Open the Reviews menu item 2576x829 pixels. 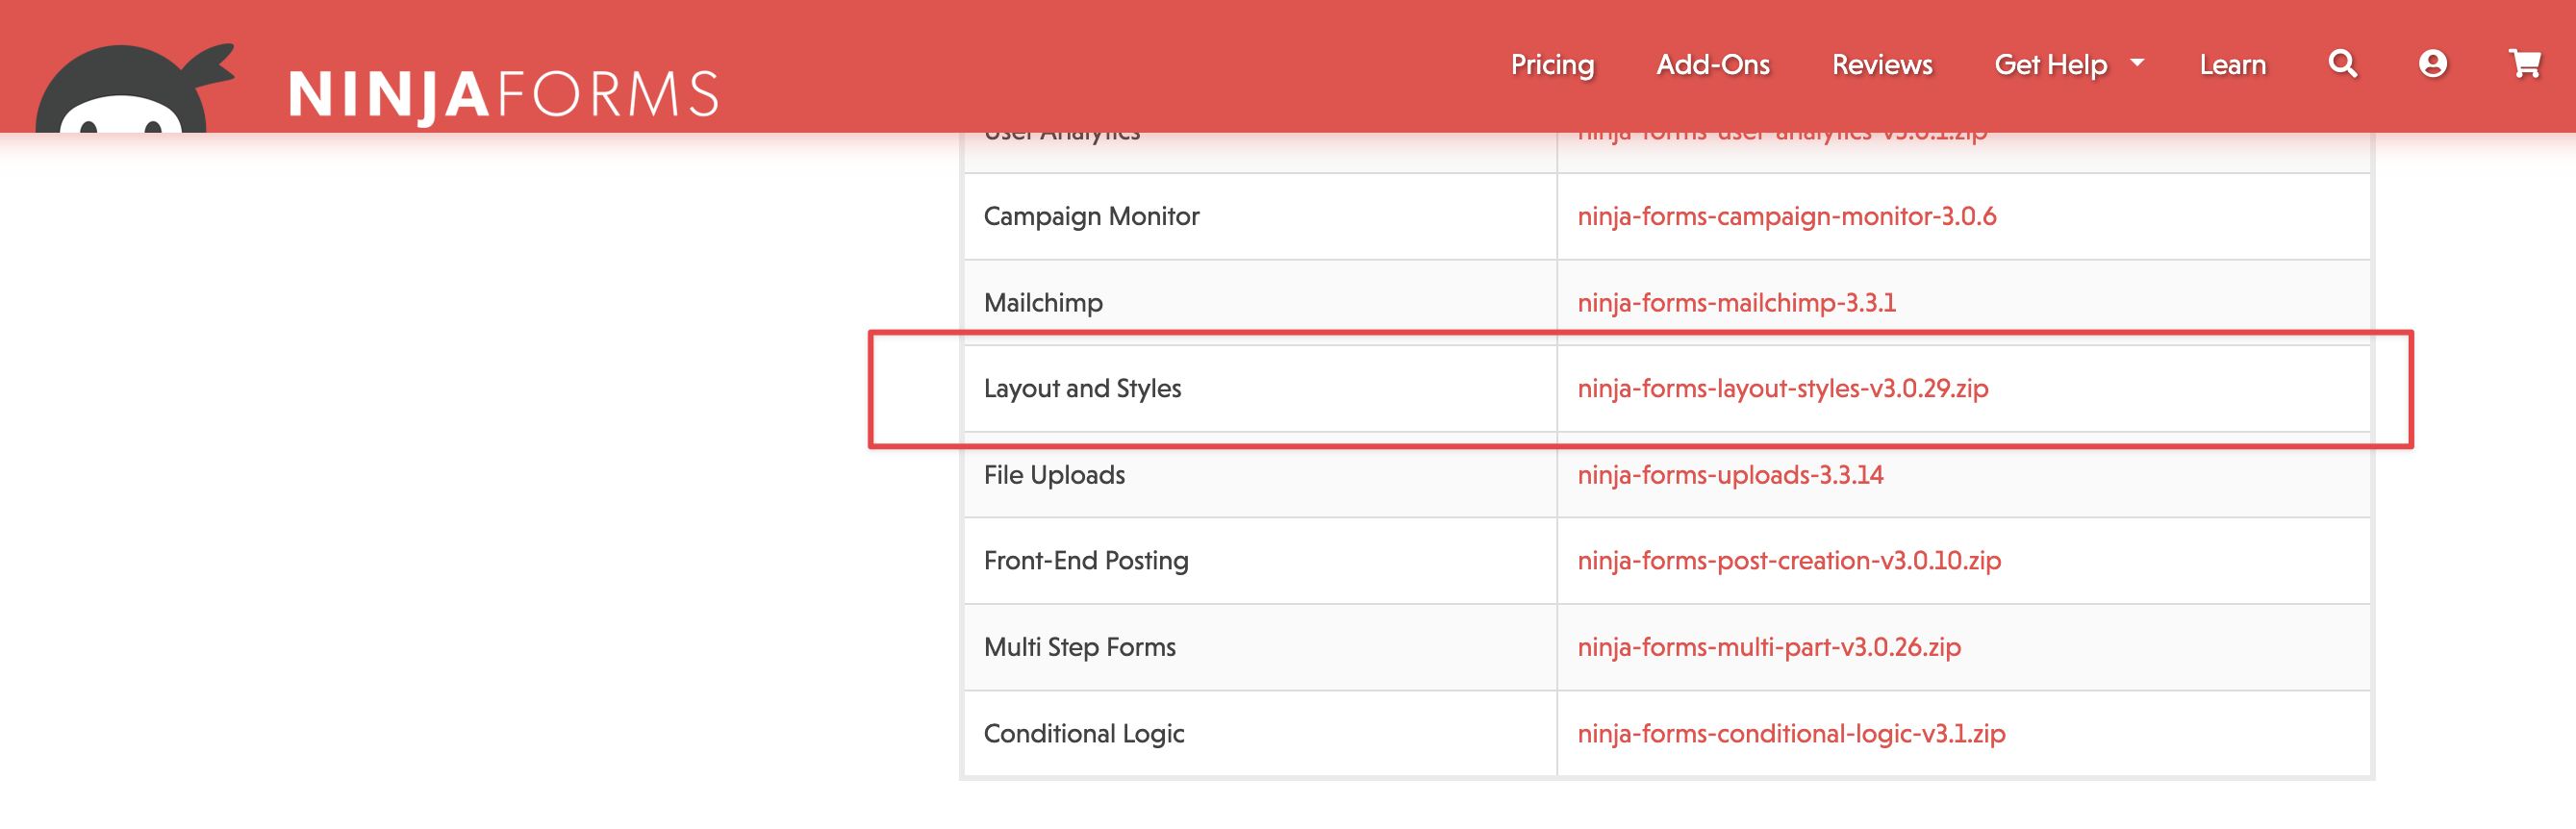point(1882,65)
